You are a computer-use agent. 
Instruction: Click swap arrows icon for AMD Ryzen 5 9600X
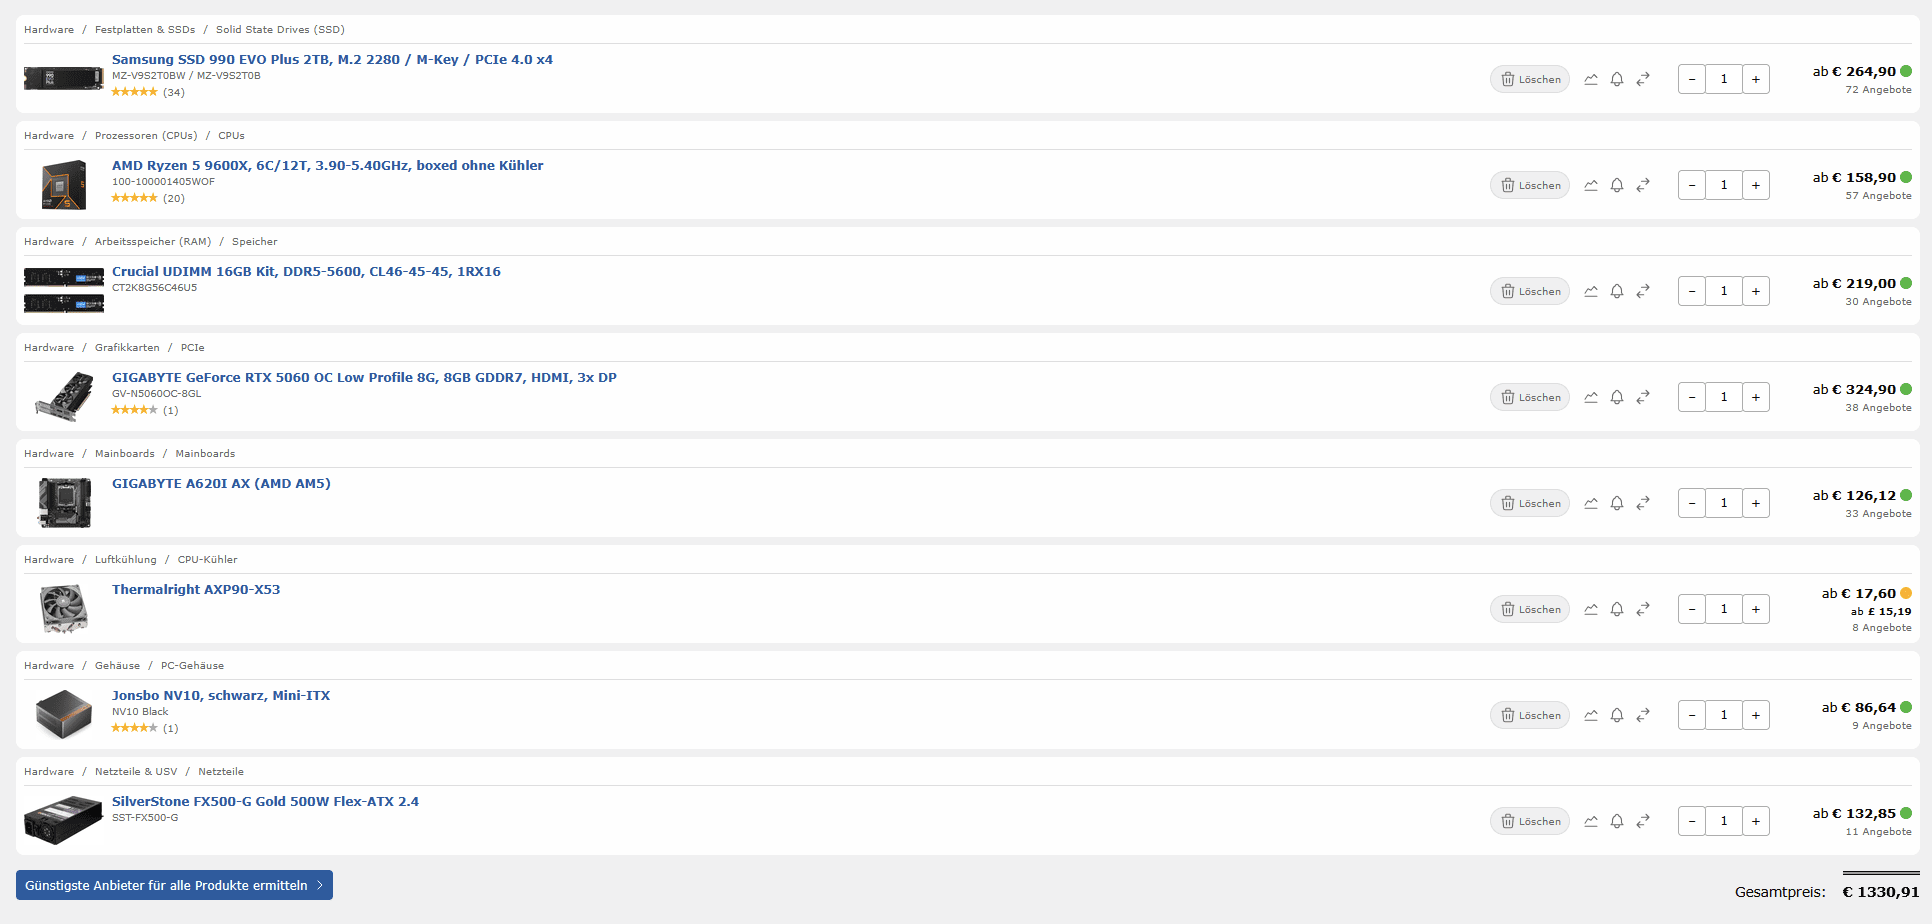1643,185
